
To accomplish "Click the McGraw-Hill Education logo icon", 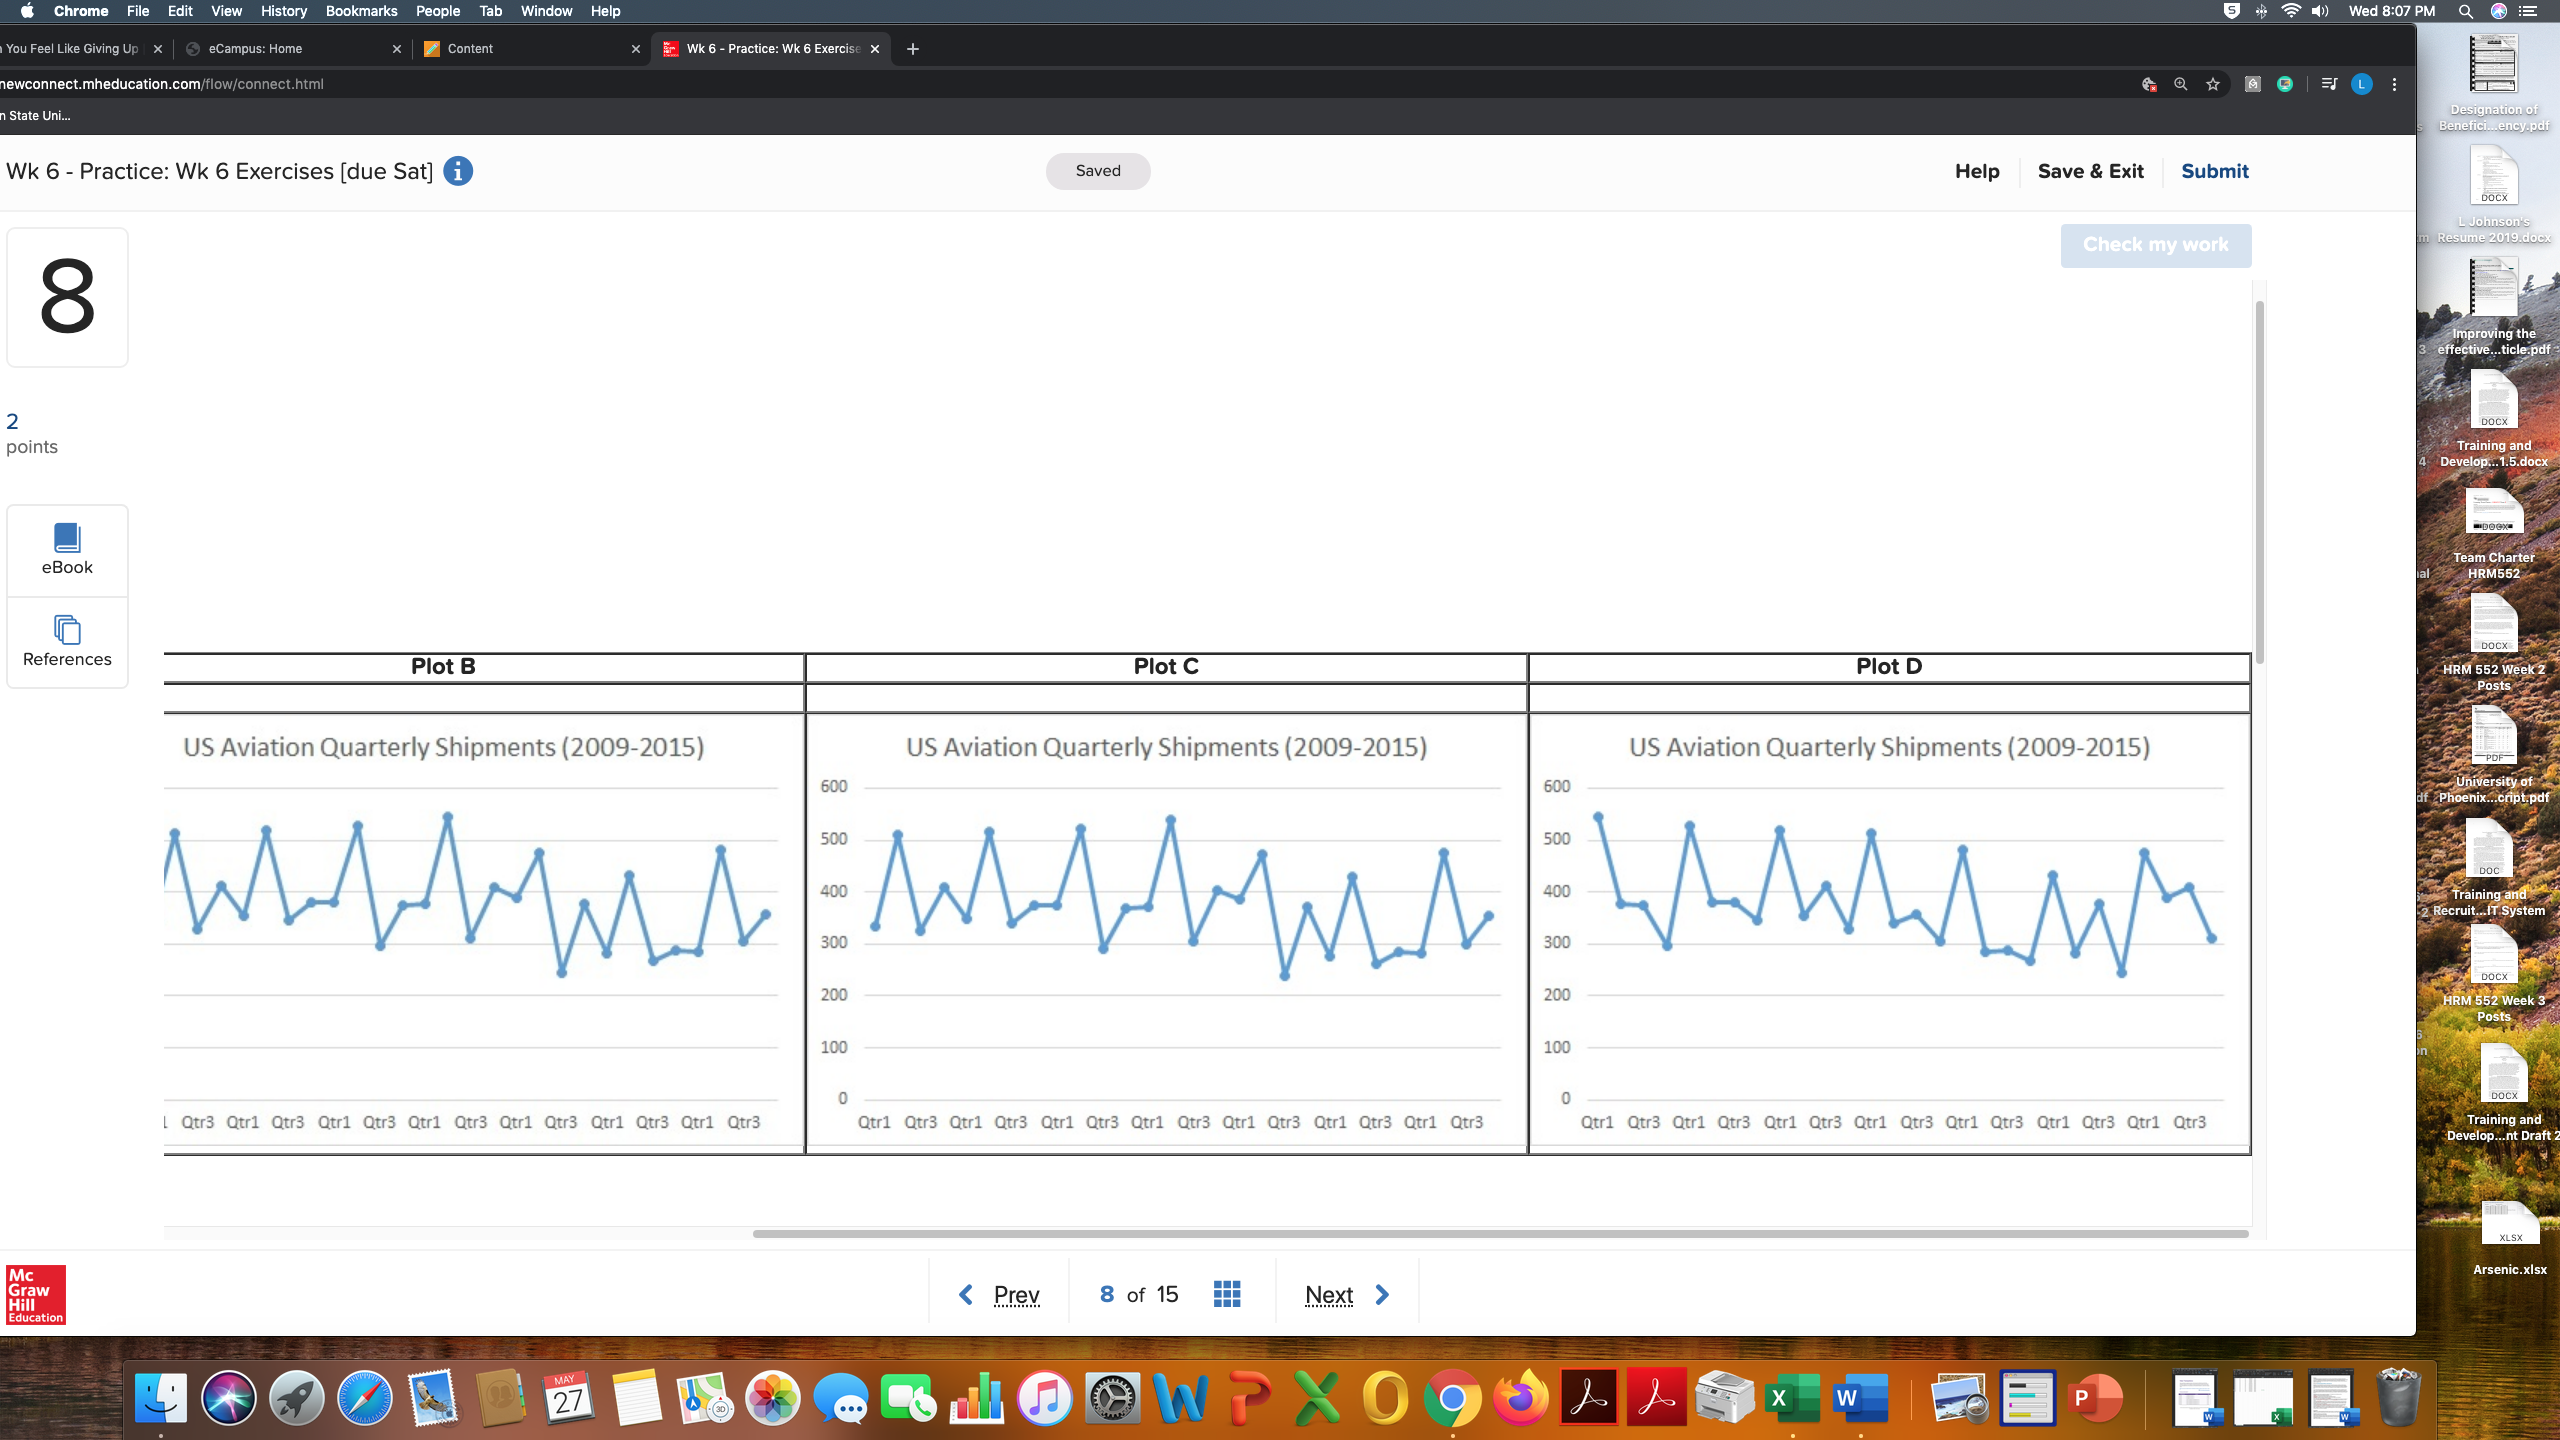I will click(35, 1296).
